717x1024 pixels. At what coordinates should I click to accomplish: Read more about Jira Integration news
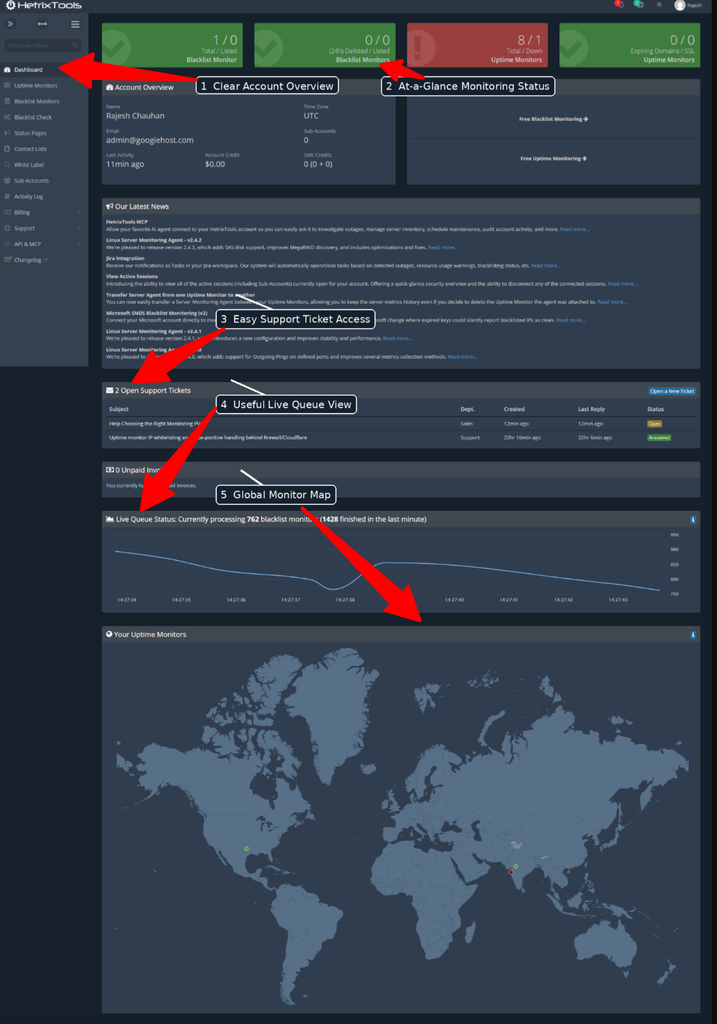(546, 266)
